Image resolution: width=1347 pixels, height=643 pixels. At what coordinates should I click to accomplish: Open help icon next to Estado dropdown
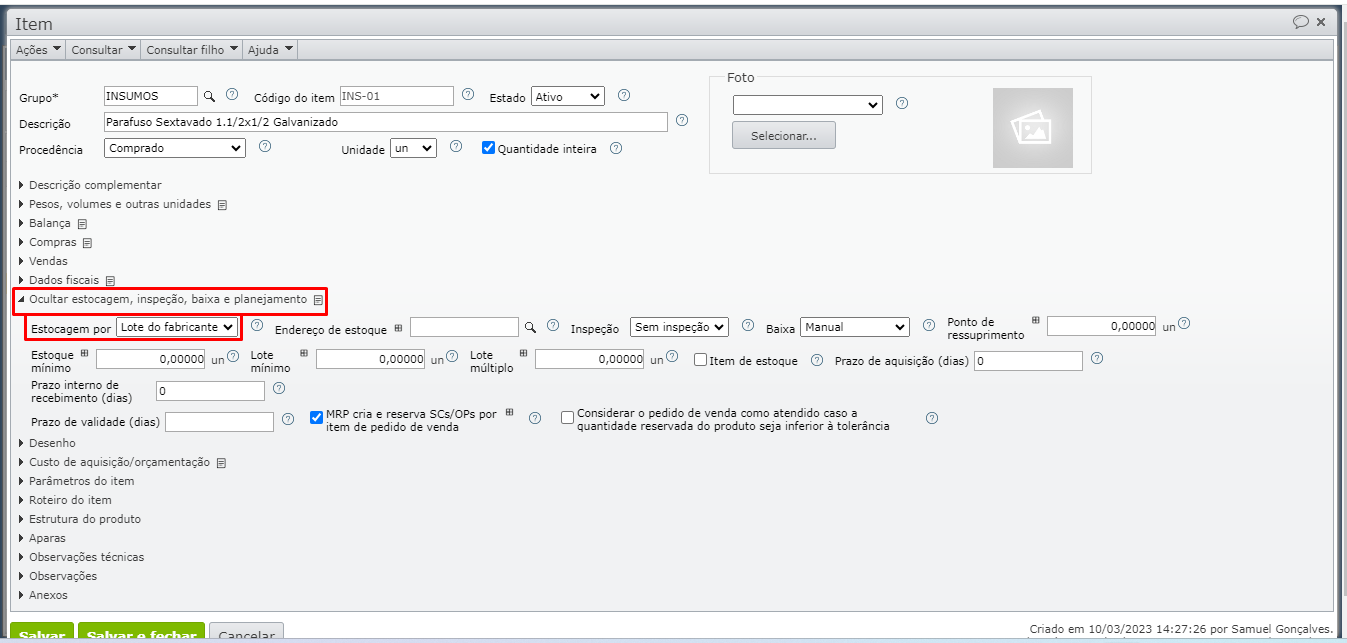(624, 95)
